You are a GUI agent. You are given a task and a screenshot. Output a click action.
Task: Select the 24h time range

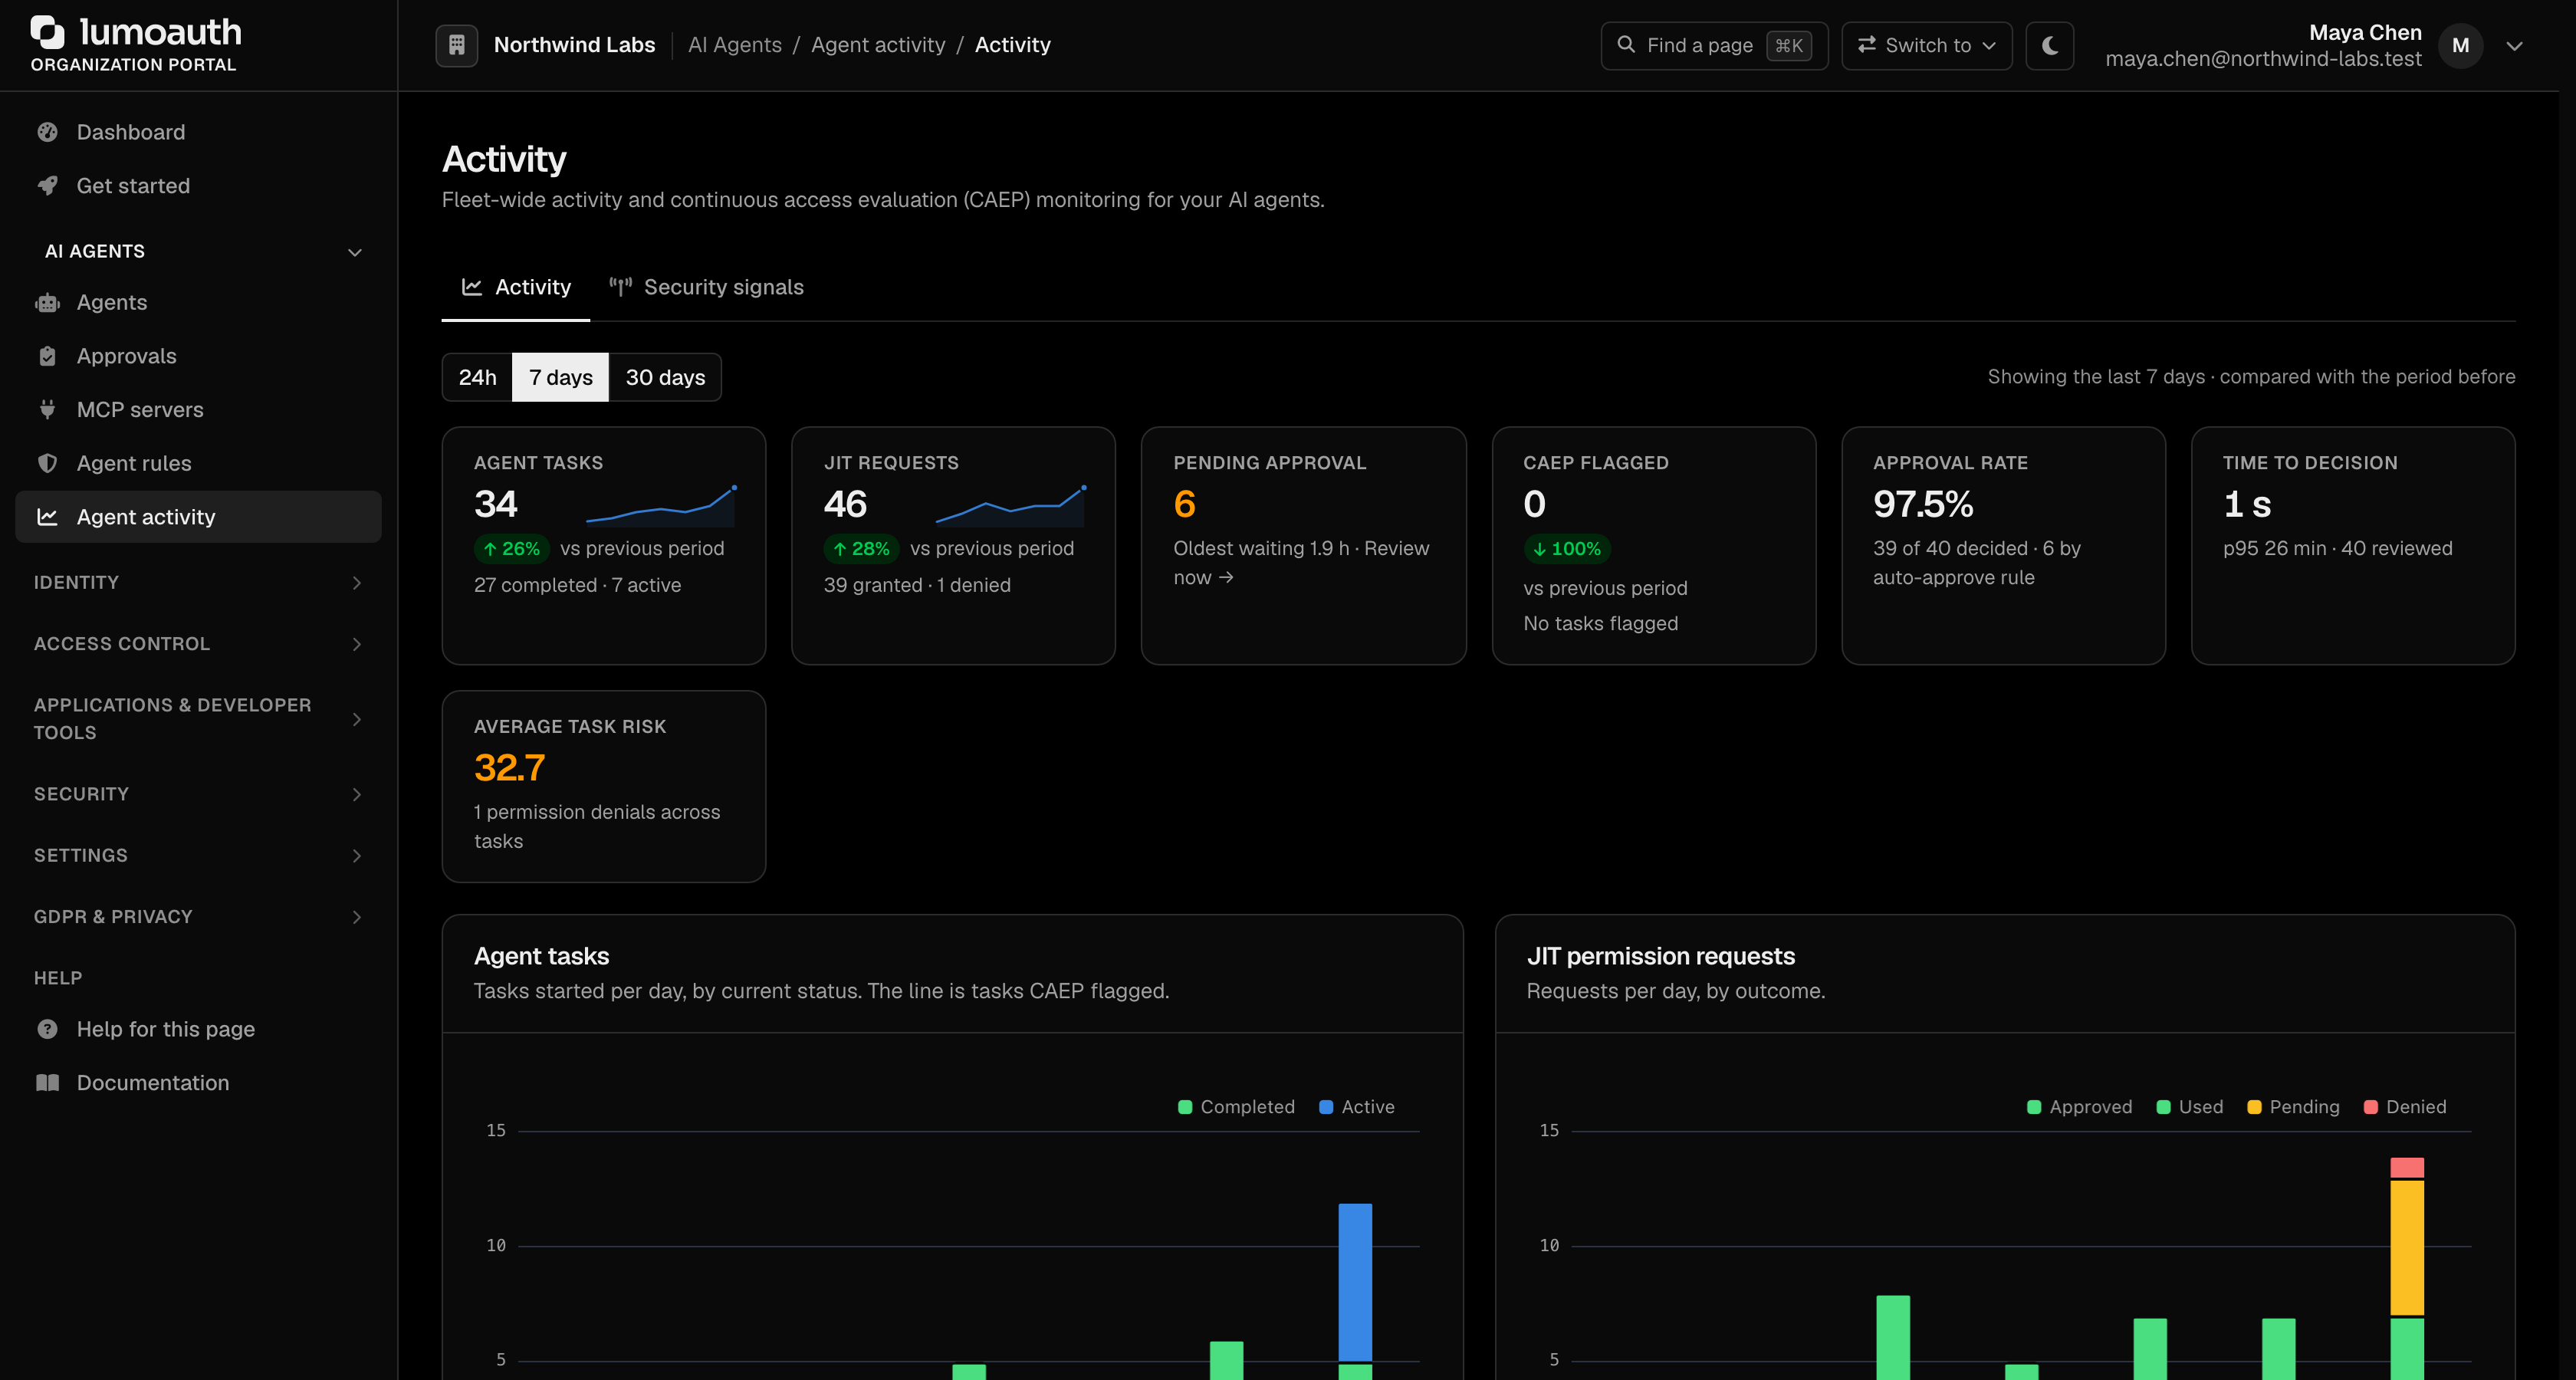pos(477,377)
